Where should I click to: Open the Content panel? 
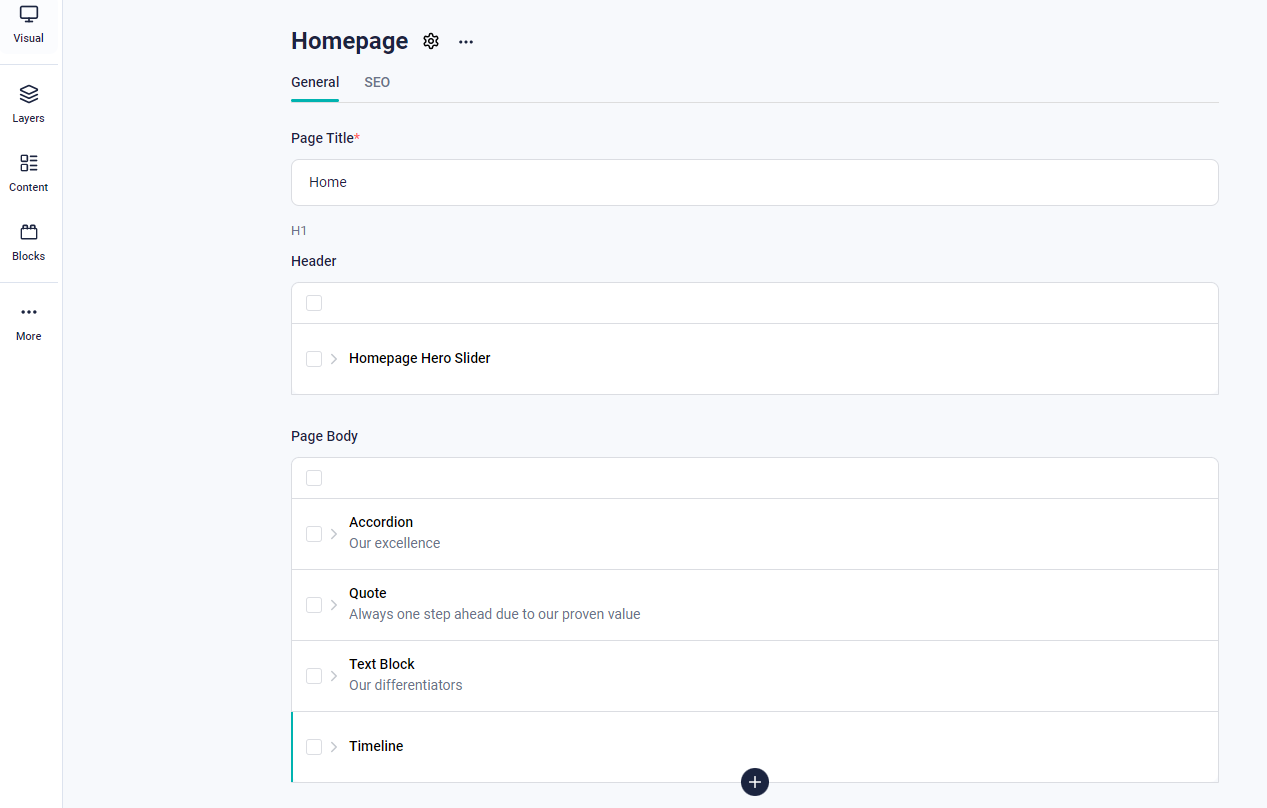point(29,173)
